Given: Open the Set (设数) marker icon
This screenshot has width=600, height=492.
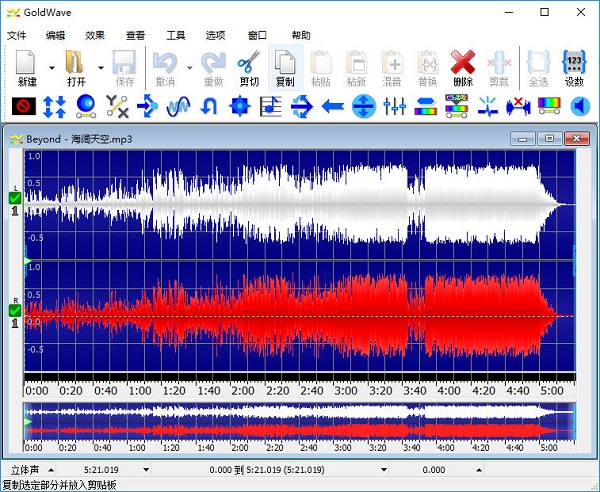Looking at the screenshot, I should click(x=574, y=62).
